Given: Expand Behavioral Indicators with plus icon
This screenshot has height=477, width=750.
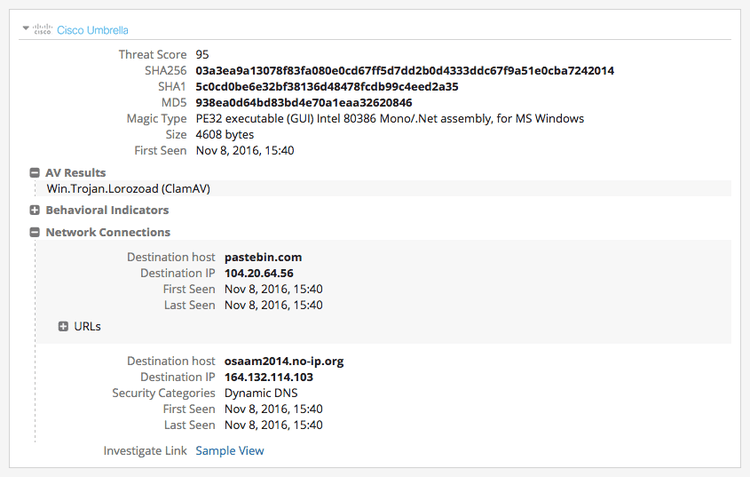Looking at the screenshot, I should coord(35,211).
